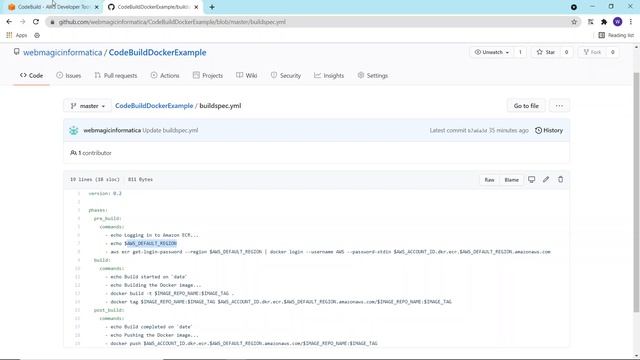Open the Update buildspec.yml commit message

[x=170, y=130]
